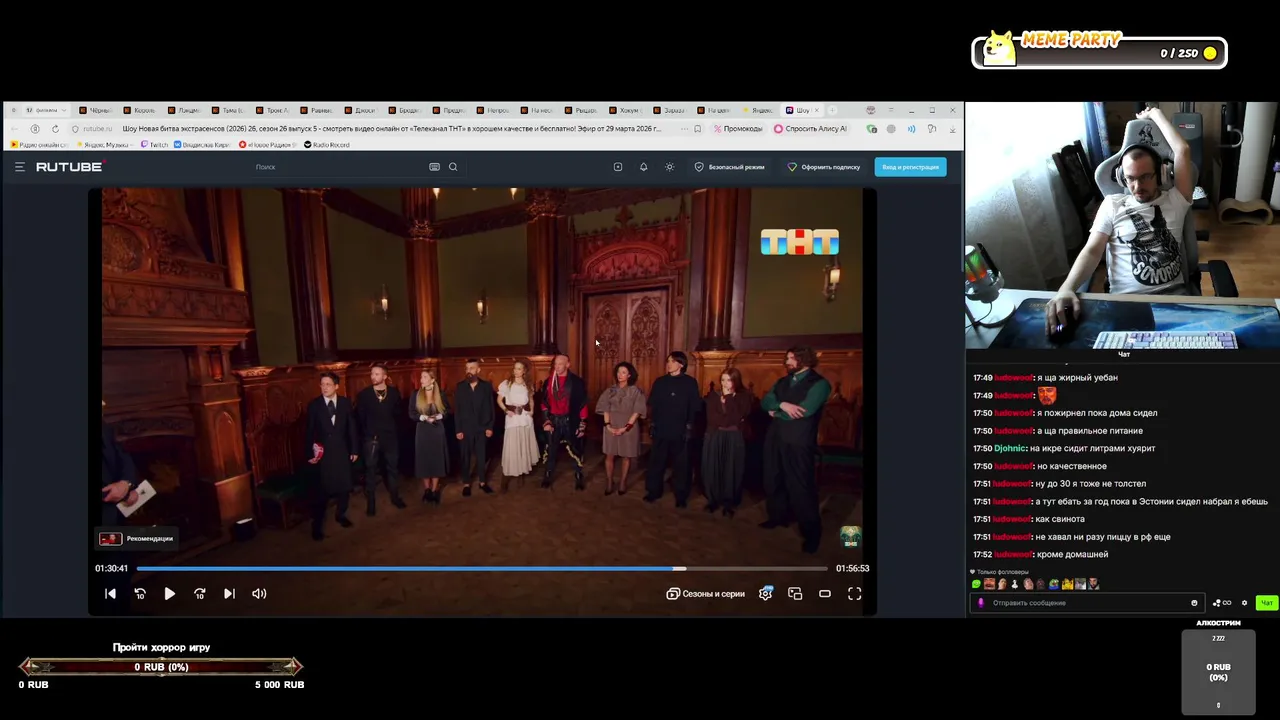Toggle the light/dark theme sun icon
This screenshot has width=1280, height=720.
point(670,167)
